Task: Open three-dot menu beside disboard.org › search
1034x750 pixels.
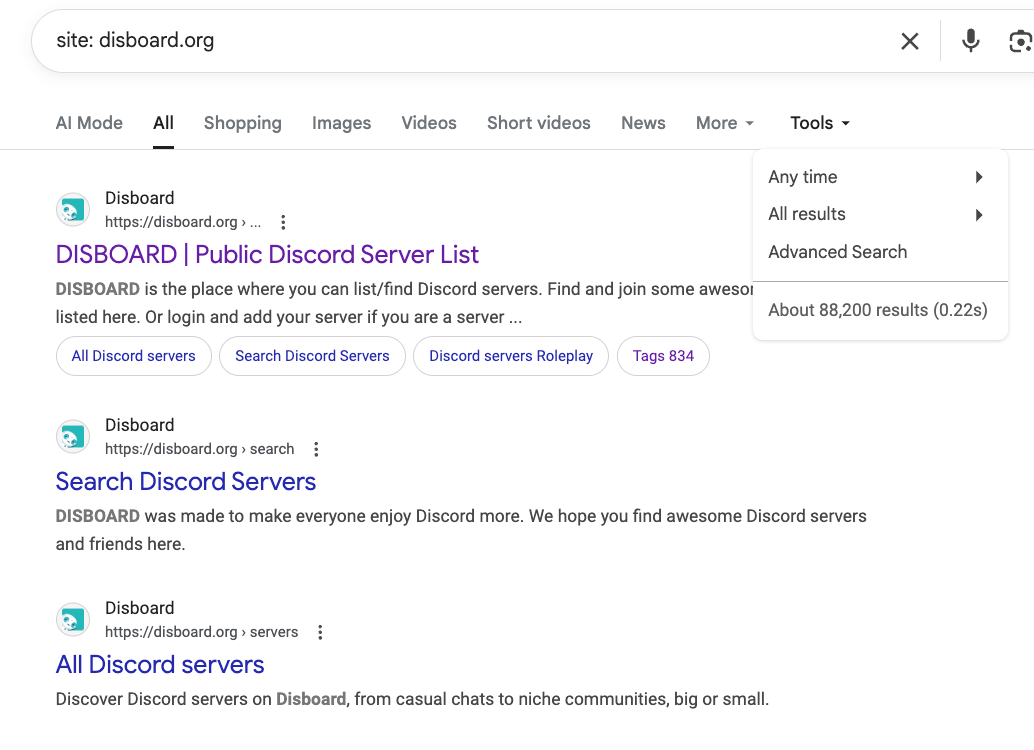Action: (x=316, y=449)
